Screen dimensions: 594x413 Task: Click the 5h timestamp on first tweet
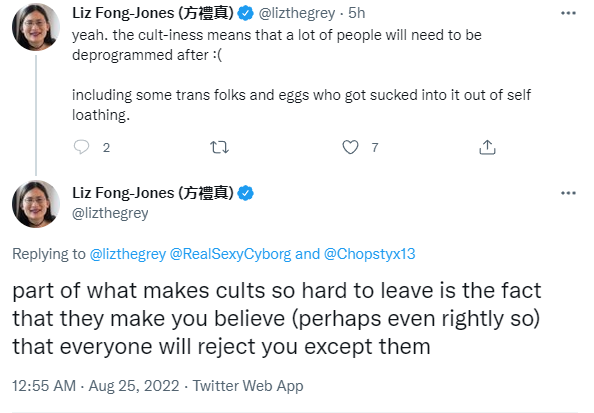pos(356,13)
